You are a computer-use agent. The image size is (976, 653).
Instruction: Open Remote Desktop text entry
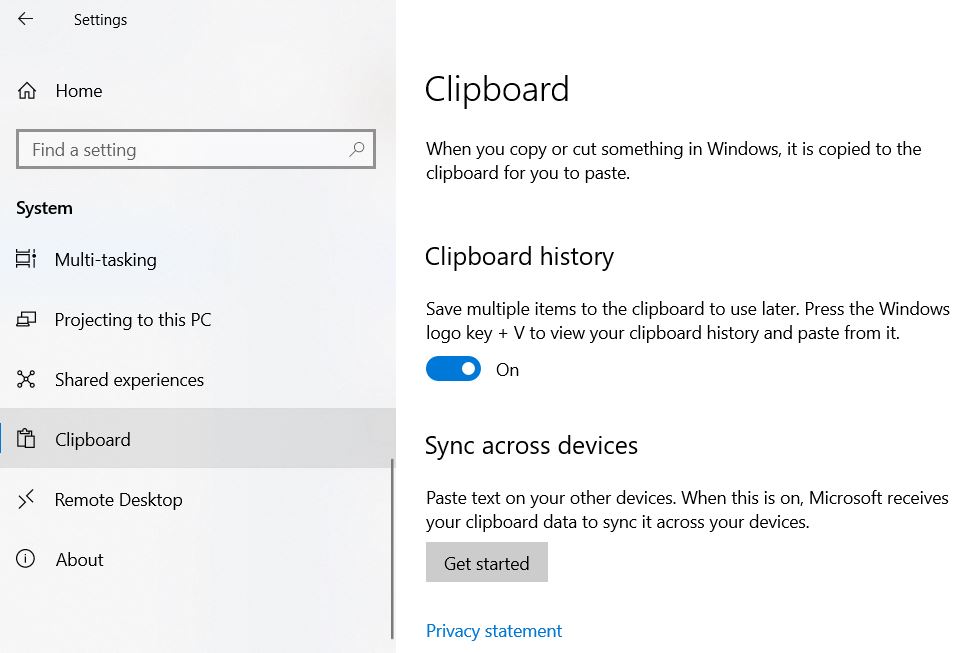click(118, 500)
